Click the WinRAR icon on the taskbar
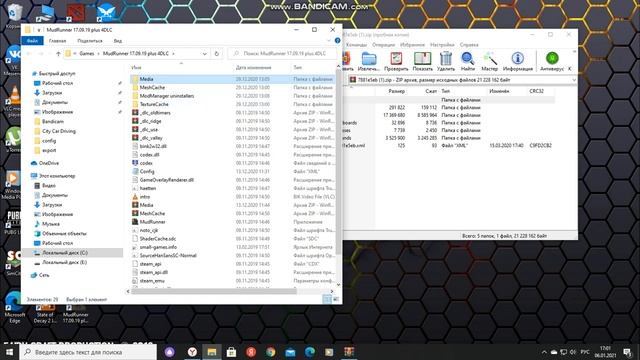Viewport: 640px width, 360px height. pyautogui.click(x=349, y=351)
